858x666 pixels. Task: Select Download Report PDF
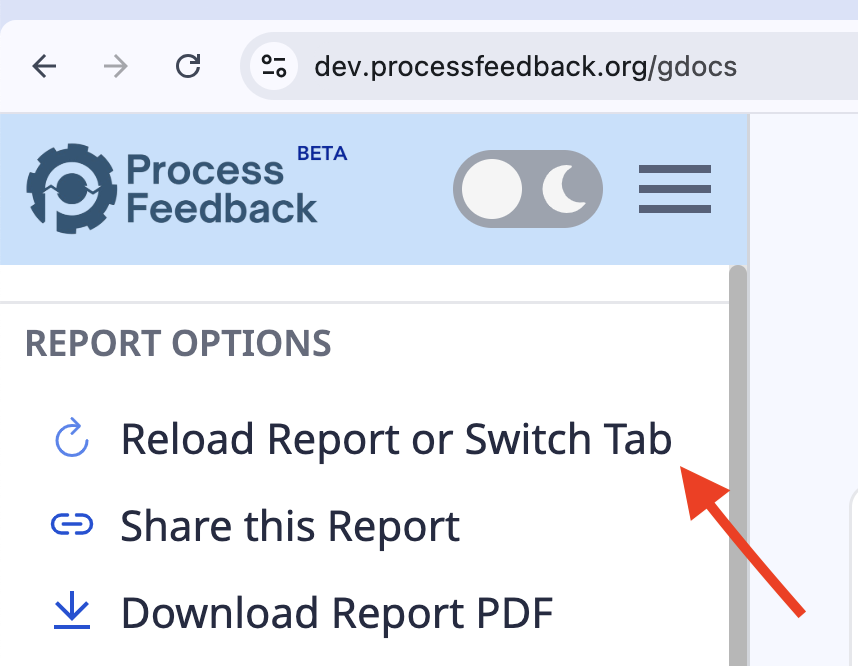tap(337, 613)
